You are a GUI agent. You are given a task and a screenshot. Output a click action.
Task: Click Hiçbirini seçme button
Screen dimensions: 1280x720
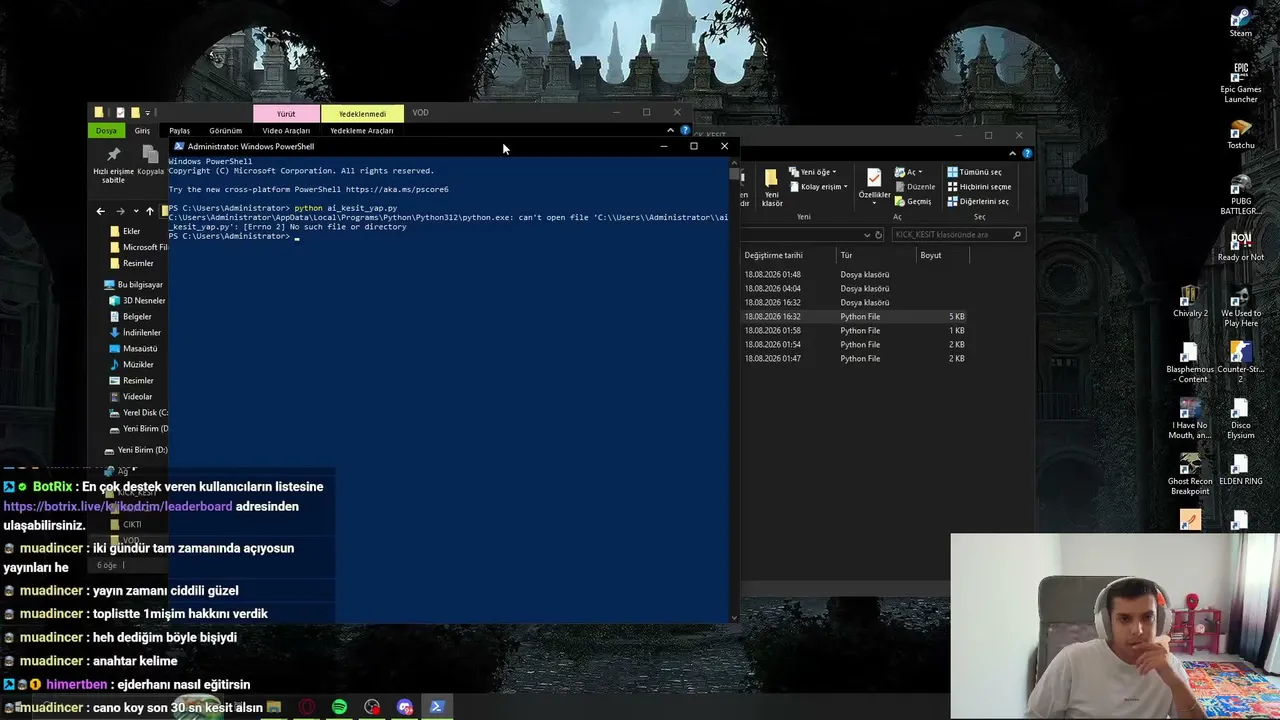(979, 187)
